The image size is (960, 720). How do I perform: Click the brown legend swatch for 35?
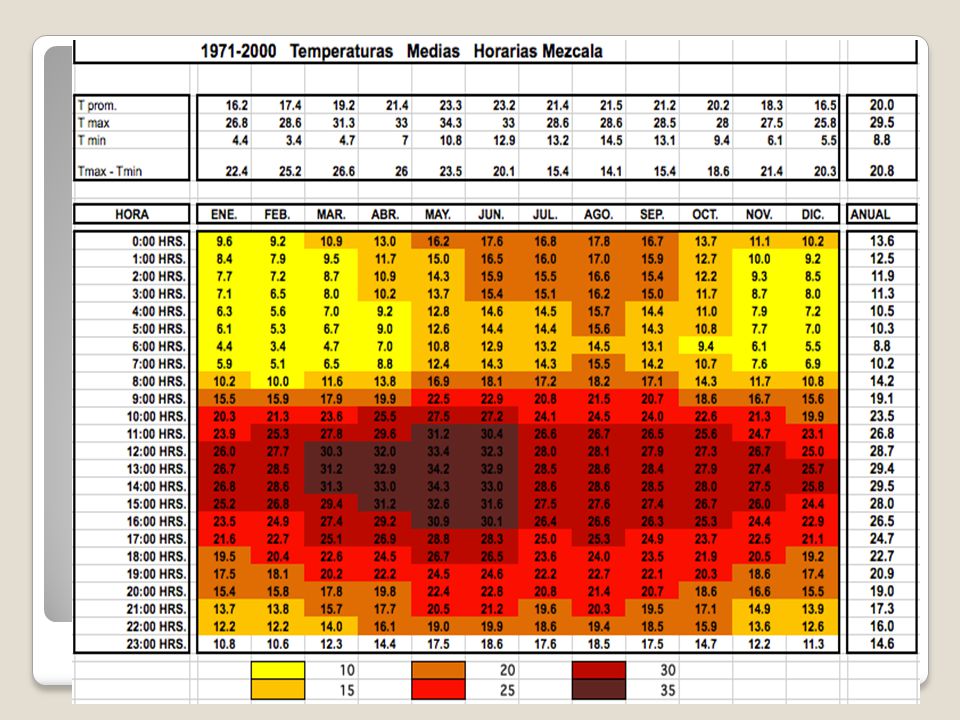tap(599, 689)
